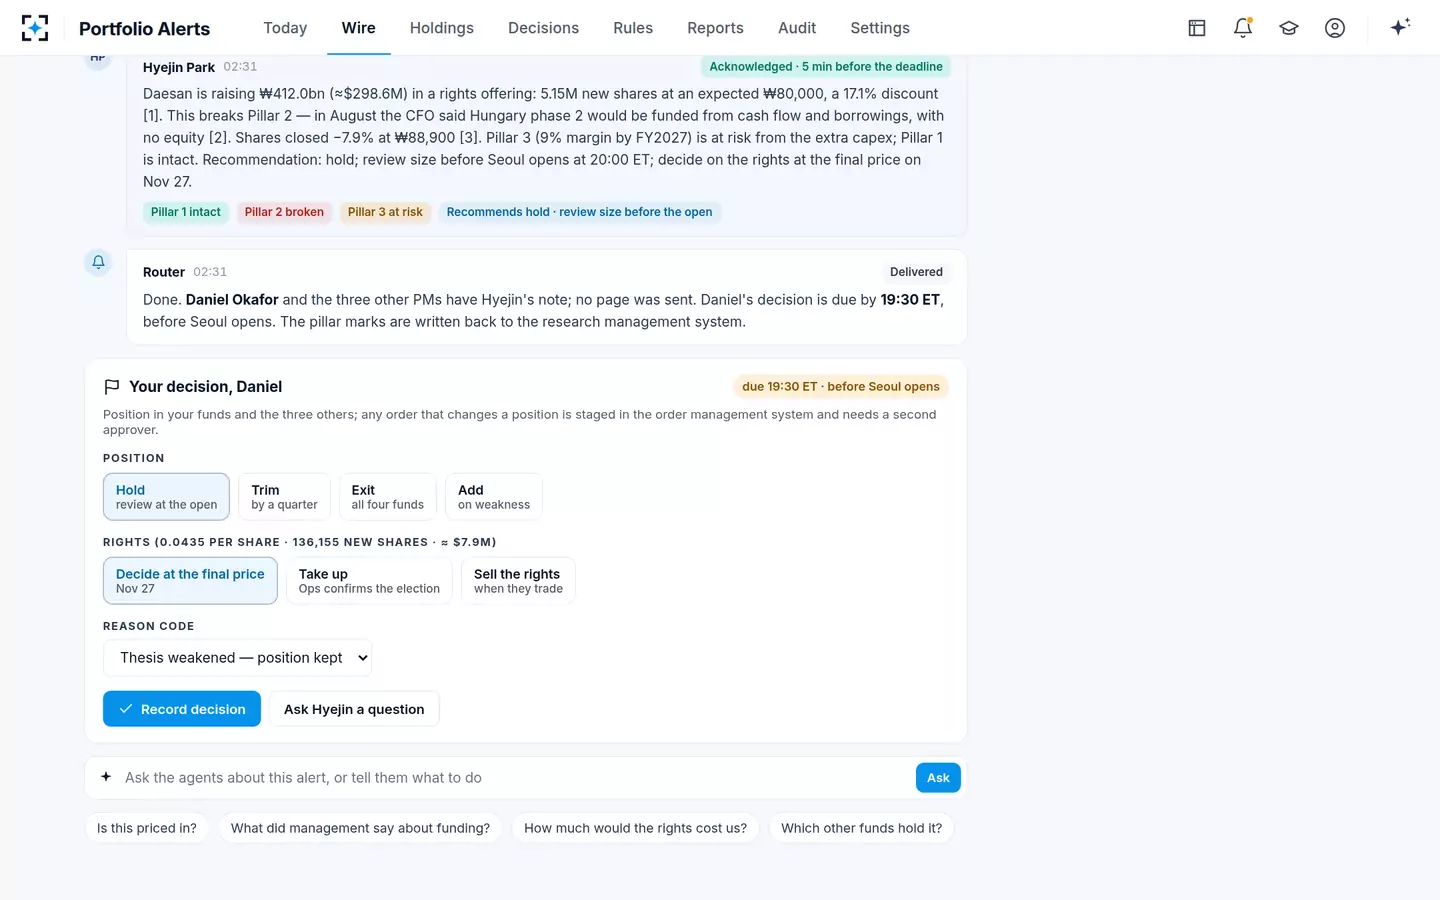
Task: Click Ask Hyejin a question button
Action: click(x=354, y=709)
